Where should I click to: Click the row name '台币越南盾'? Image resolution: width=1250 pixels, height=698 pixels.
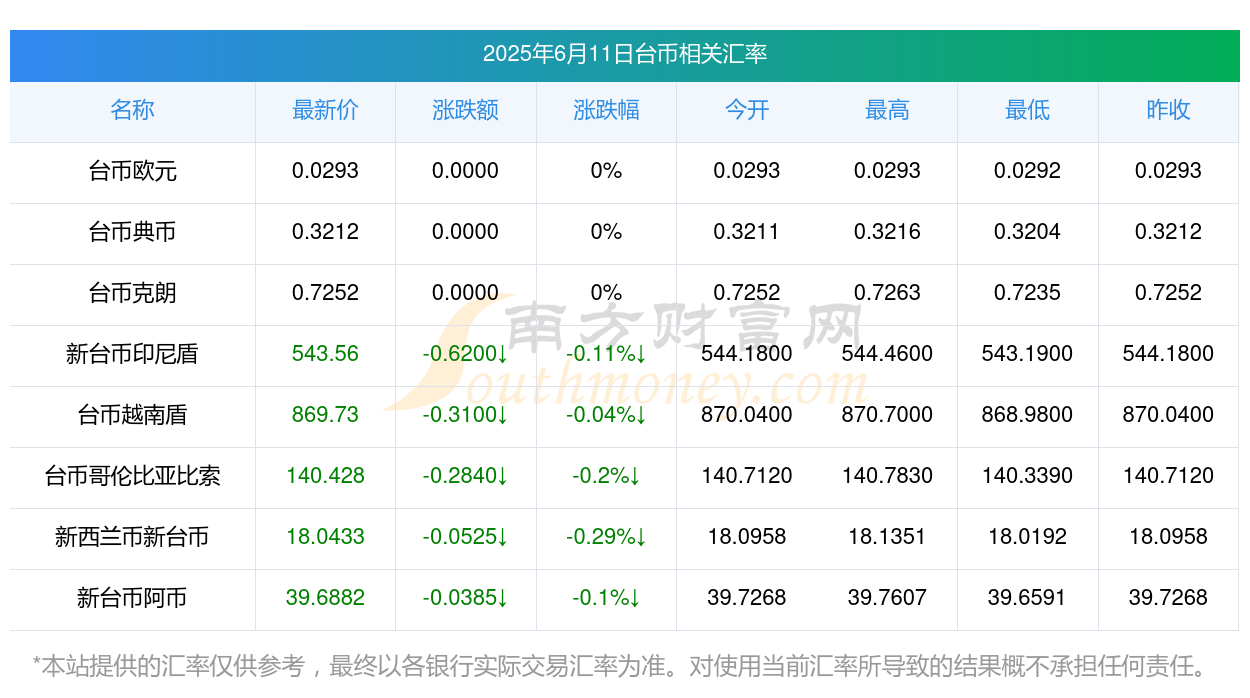coord(132,415)
